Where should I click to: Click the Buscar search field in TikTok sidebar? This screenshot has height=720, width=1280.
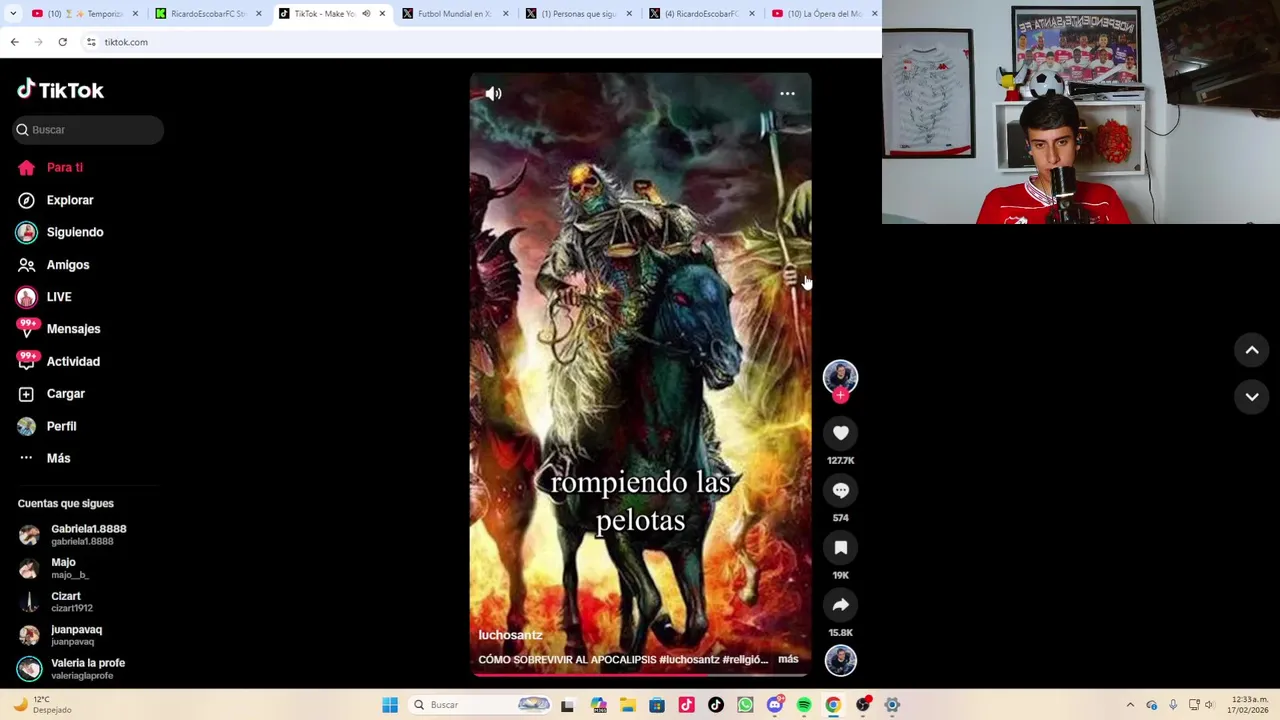tap(88, 130)
